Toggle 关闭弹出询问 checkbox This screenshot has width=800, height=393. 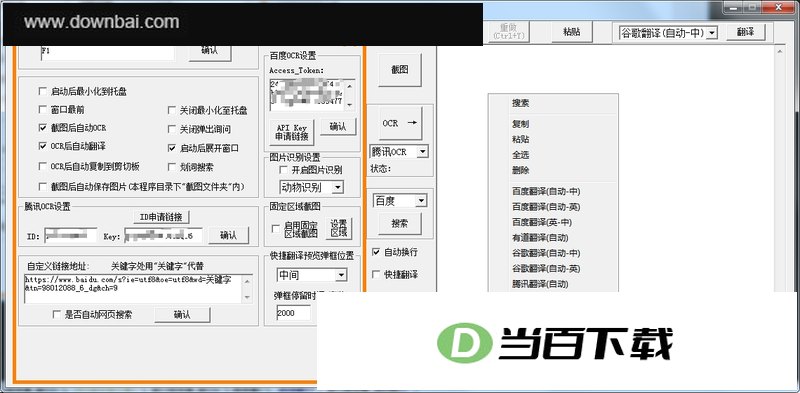pyautogui.click(x=171, y=130)
